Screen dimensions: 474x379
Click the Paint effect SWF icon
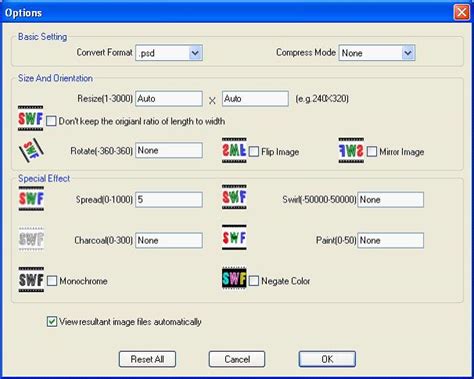[x=234, y=237]
